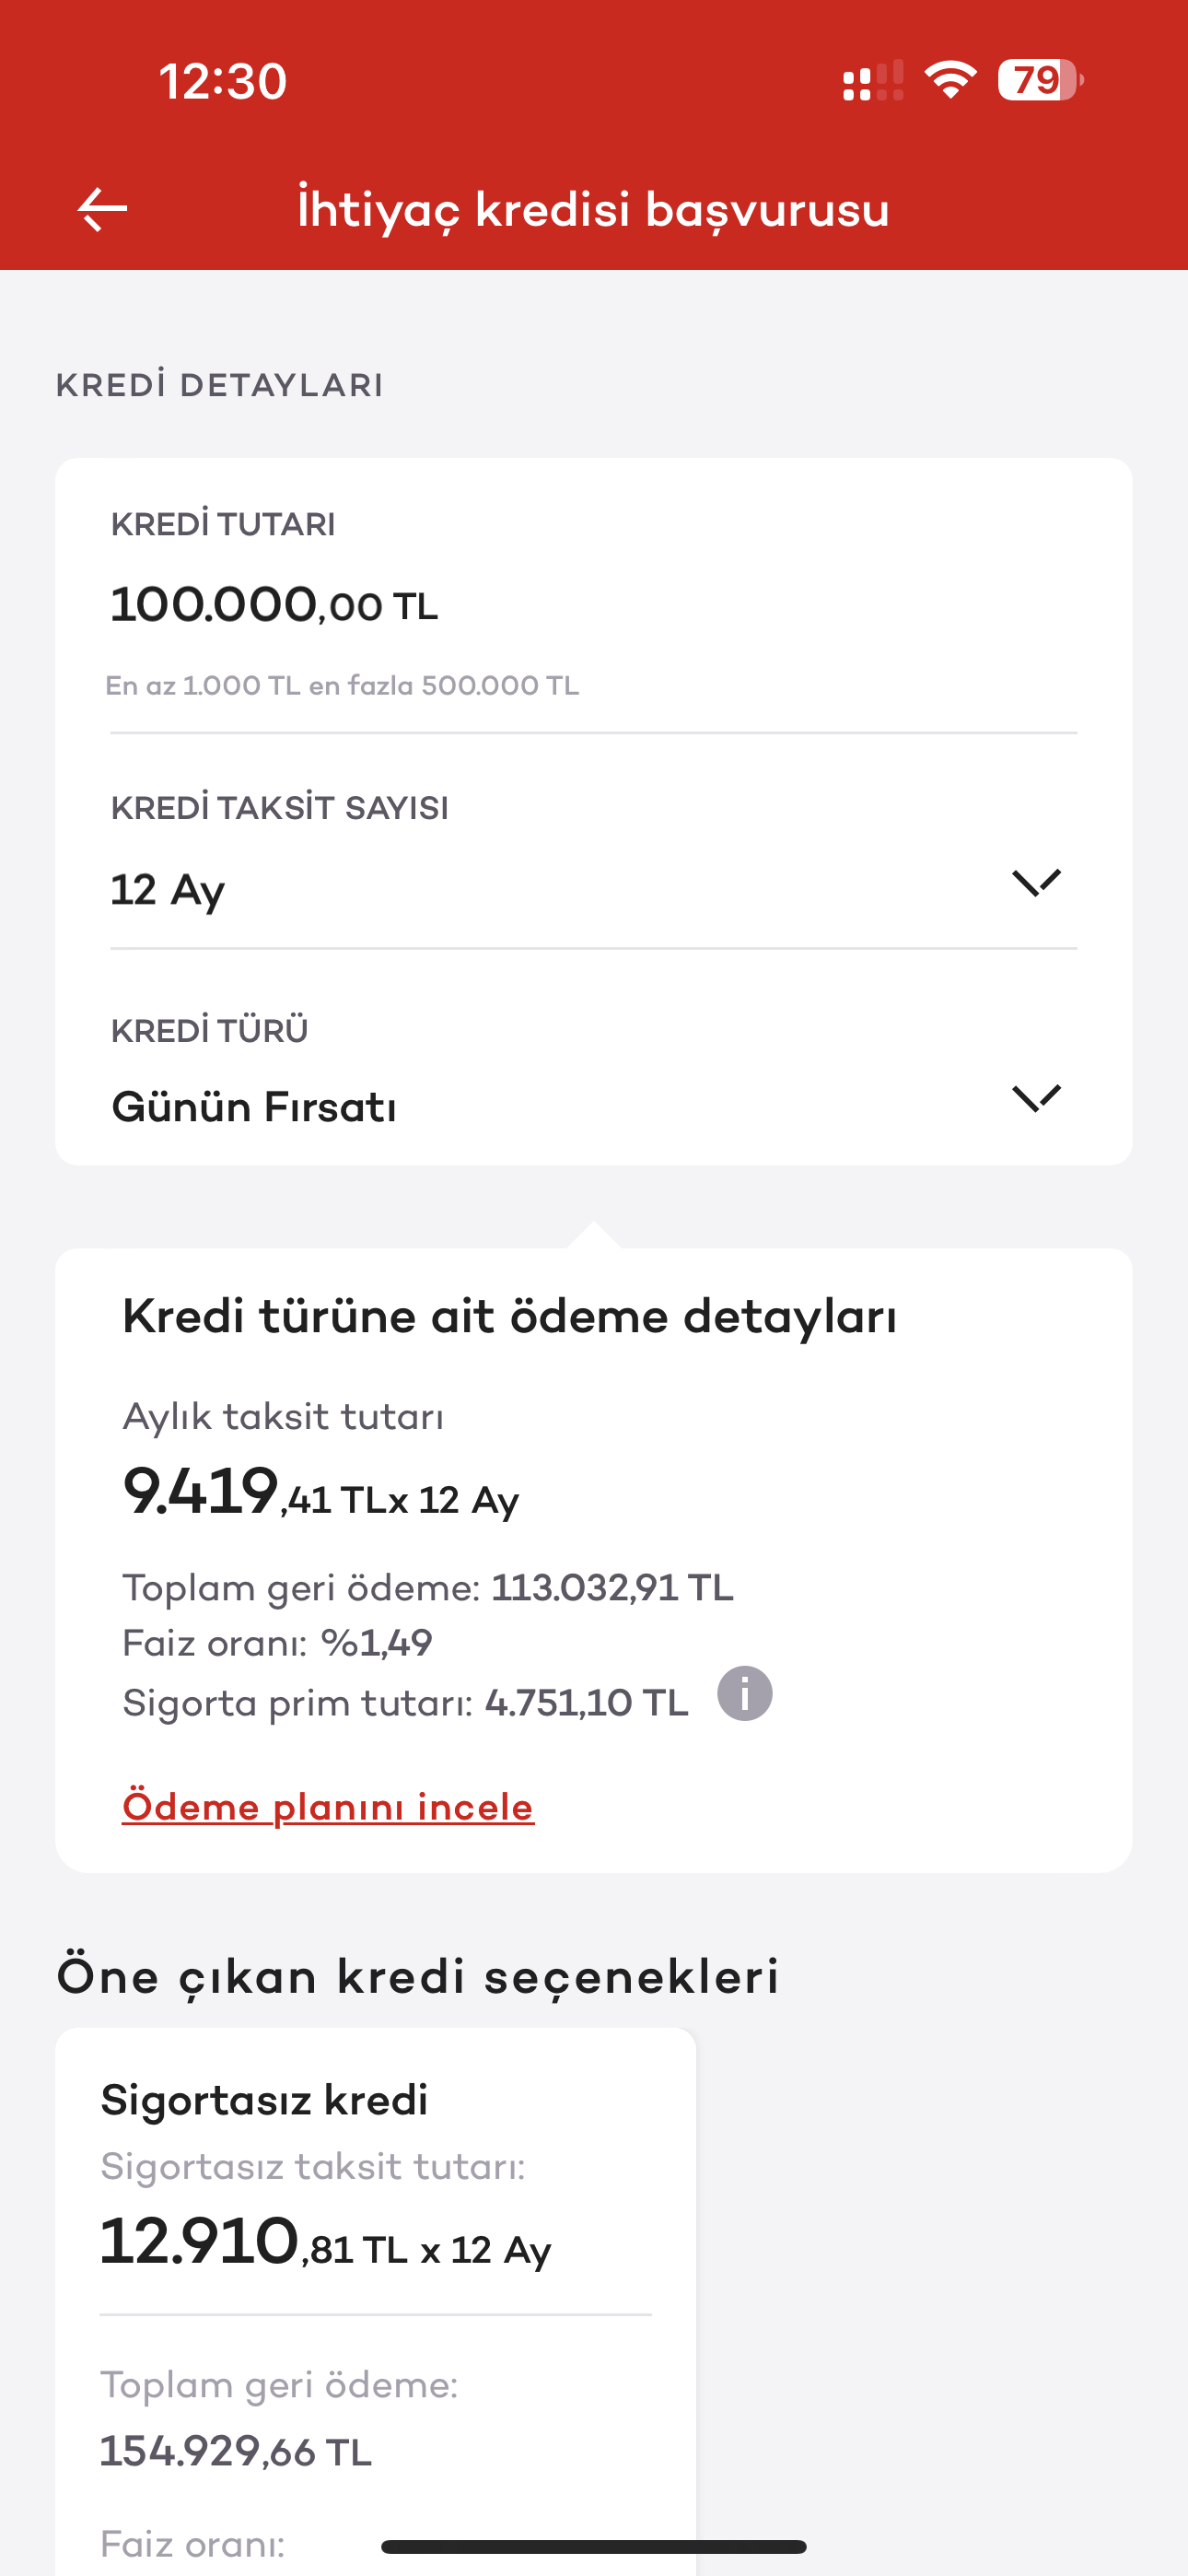Viewport: 1188px width, 2576px height.
Task: Tap the cellular signal bars icon
Action: click(873, 82)
